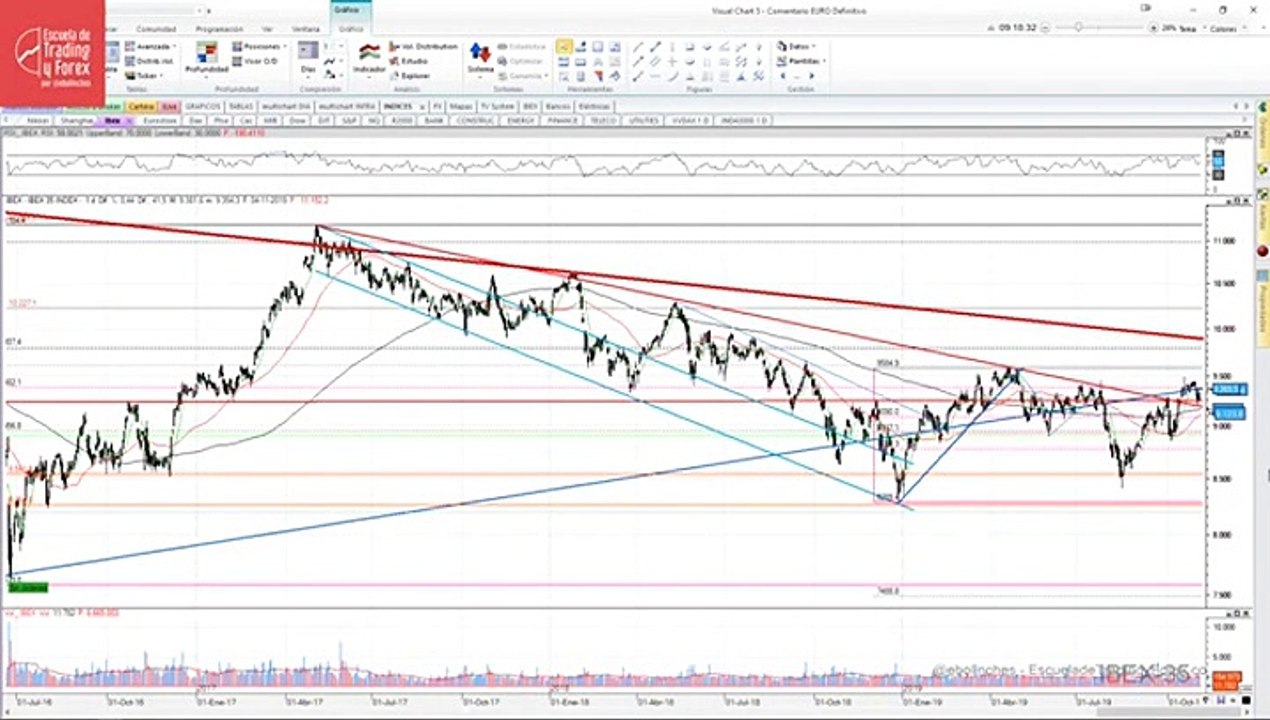This screenshot has width=1270, height=720.
Task: Insert an Indicador on the chart
Action: [x=369, y=60]
